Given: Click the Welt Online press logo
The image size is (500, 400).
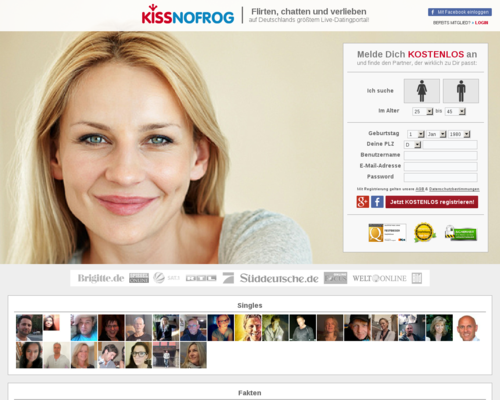Looking at the screenshot, I should (x=379, y=278).
